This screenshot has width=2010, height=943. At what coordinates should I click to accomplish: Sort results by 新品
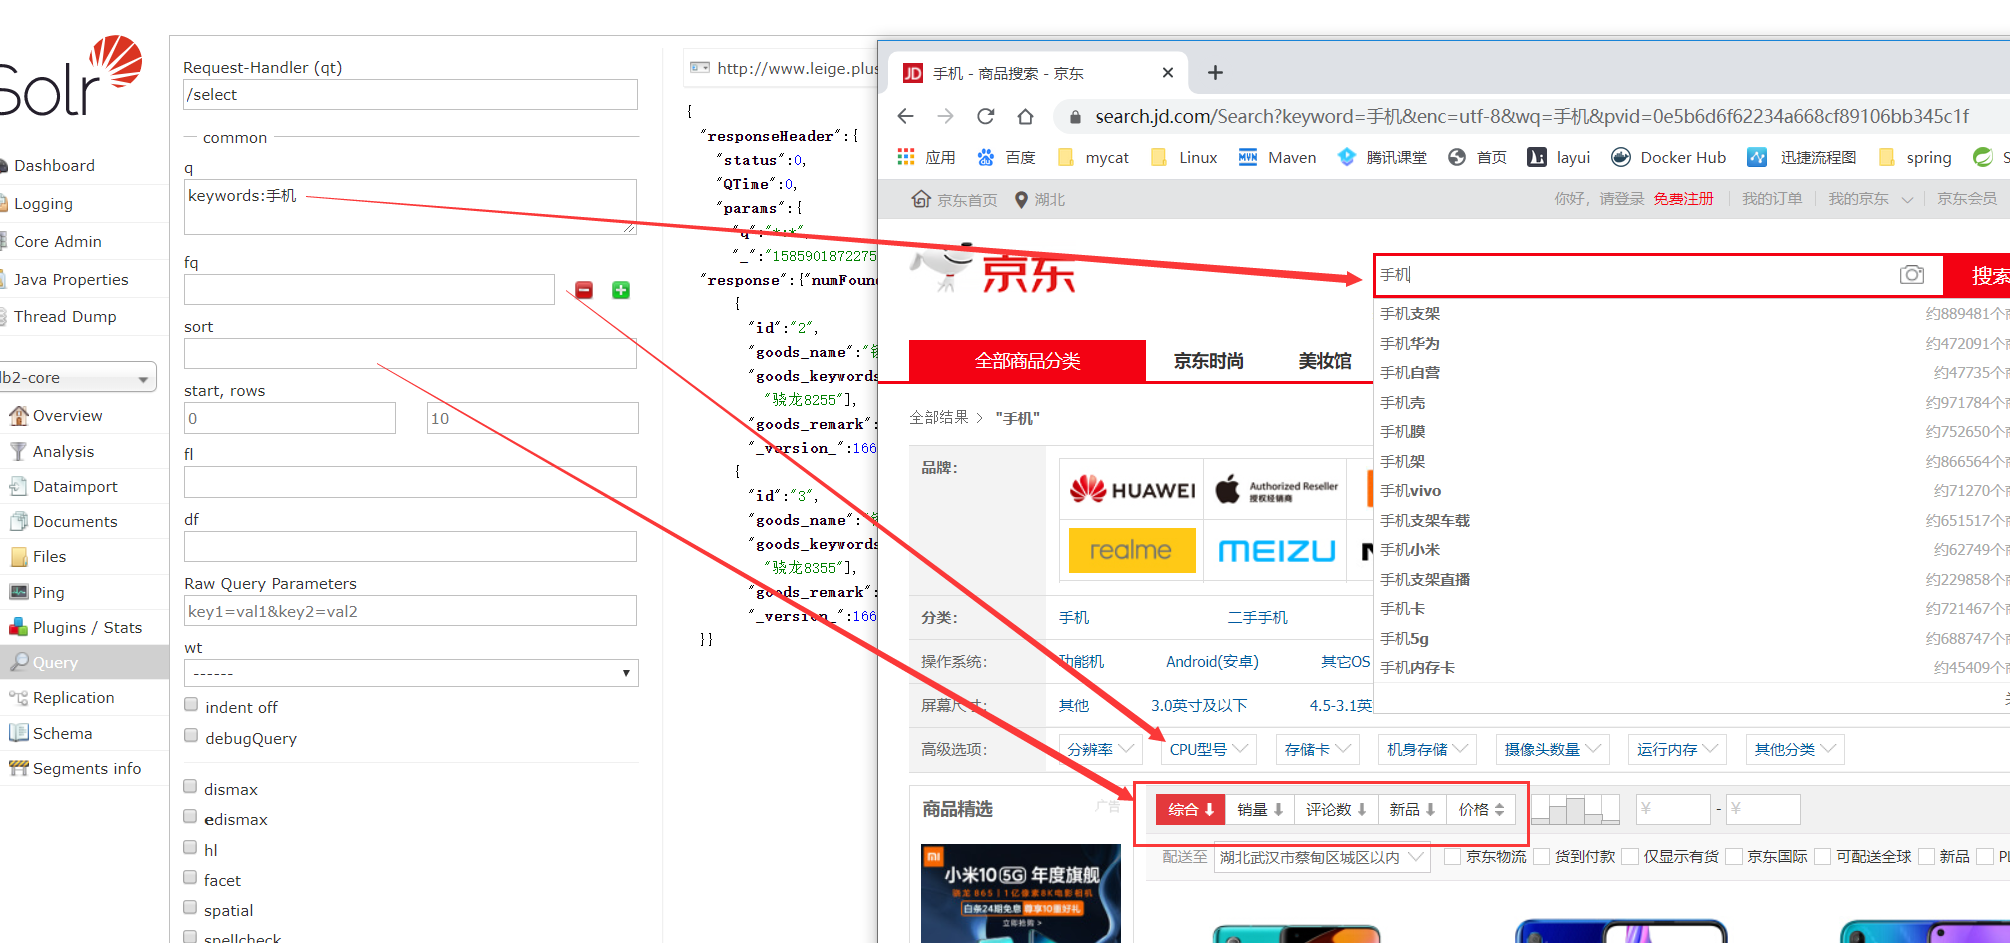coord(1412,809)
